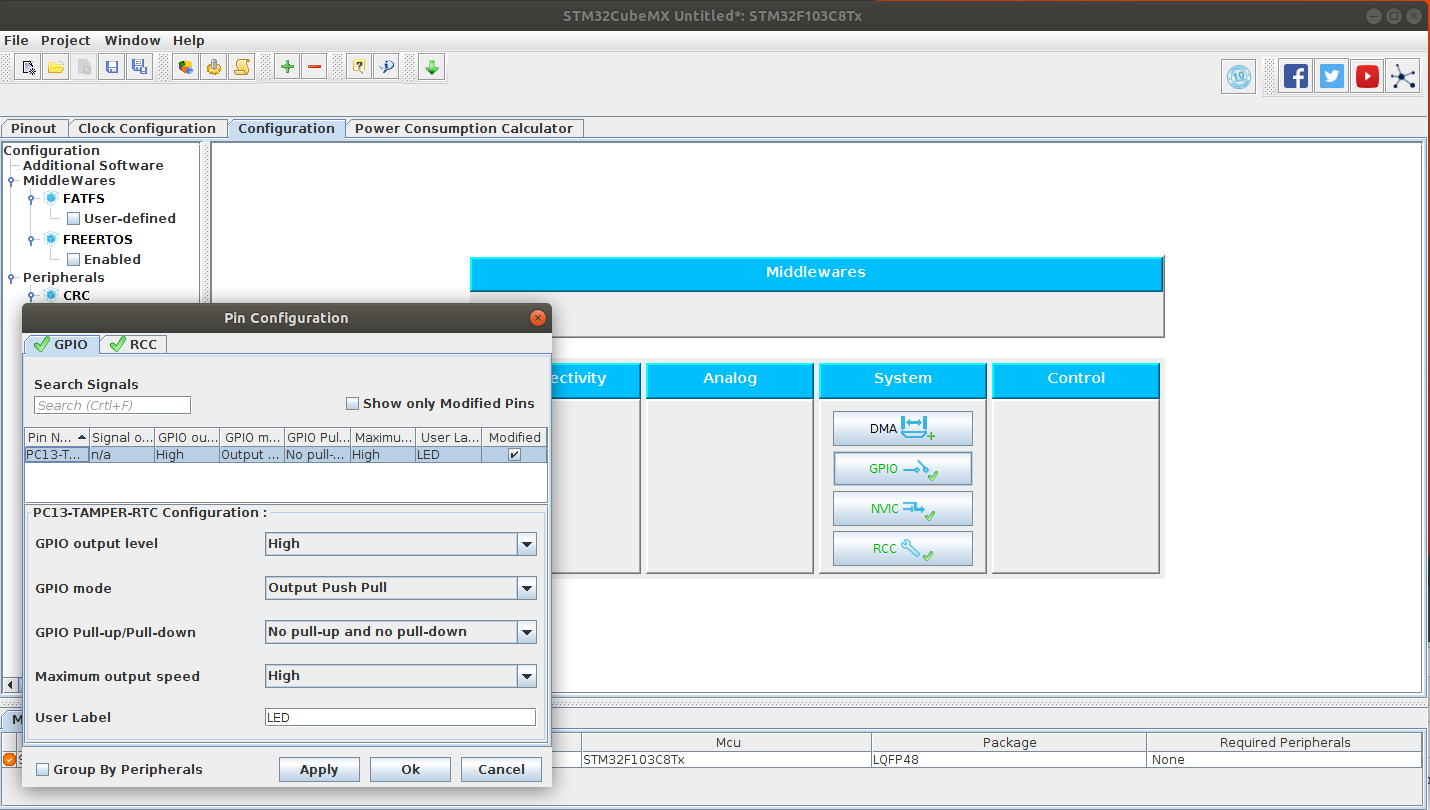Toggle Show only Modified Pins checkbox

pyautogui.click(x=352, y=404)
